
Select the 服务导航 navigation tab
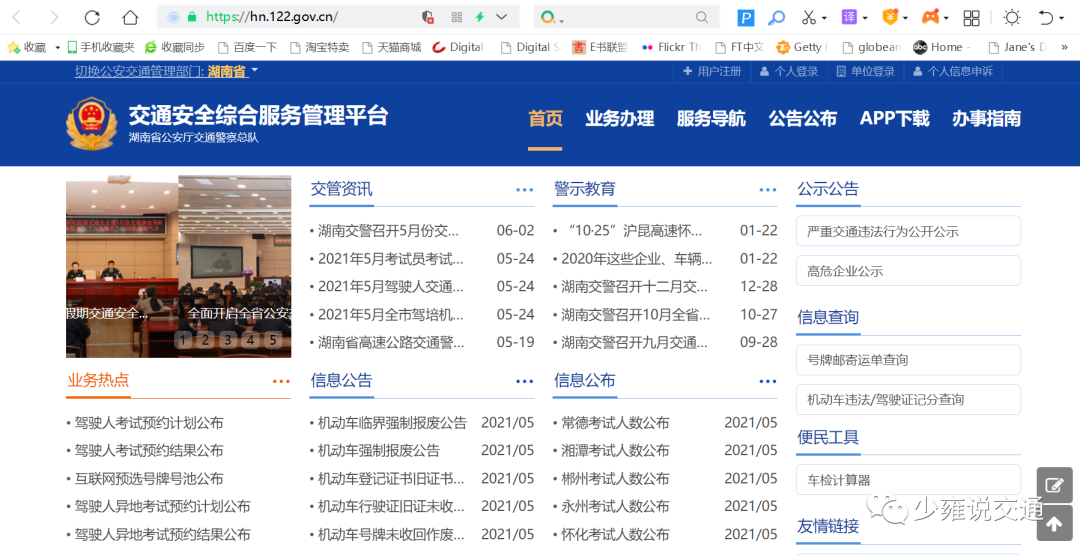[x=711, y=119]
